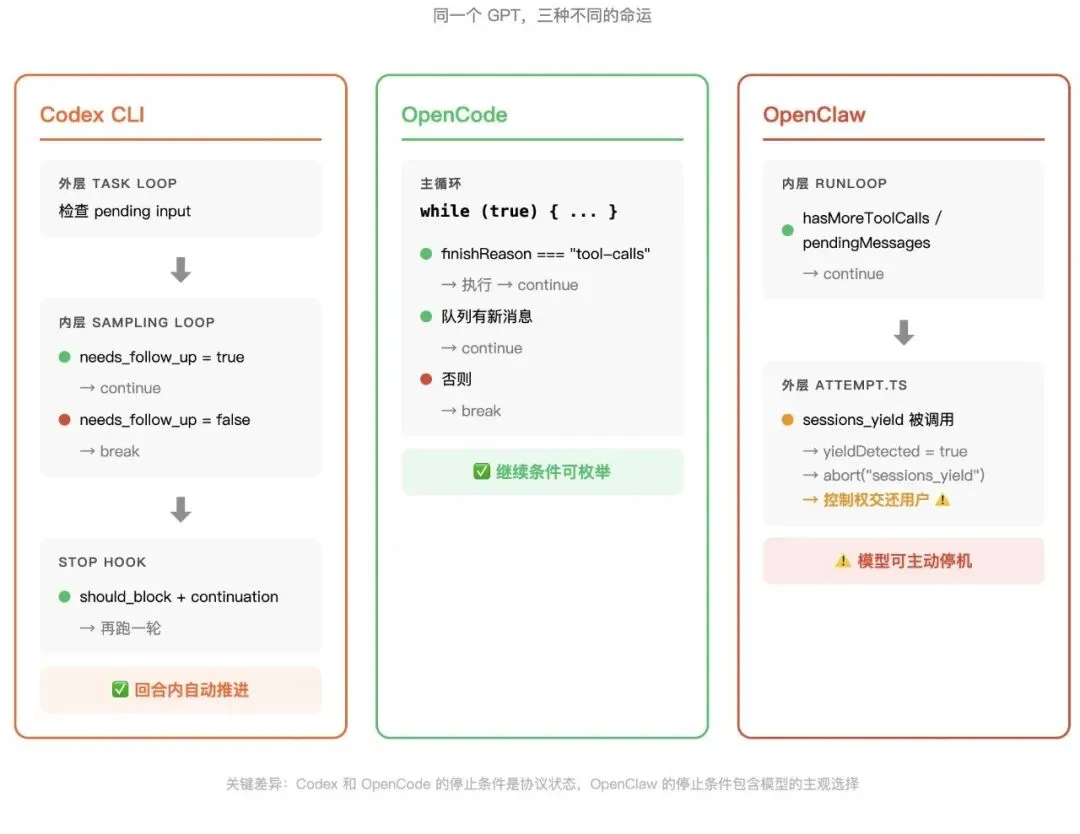Click the green checkmark icon before 回合内自动推进

click(120, 689)
